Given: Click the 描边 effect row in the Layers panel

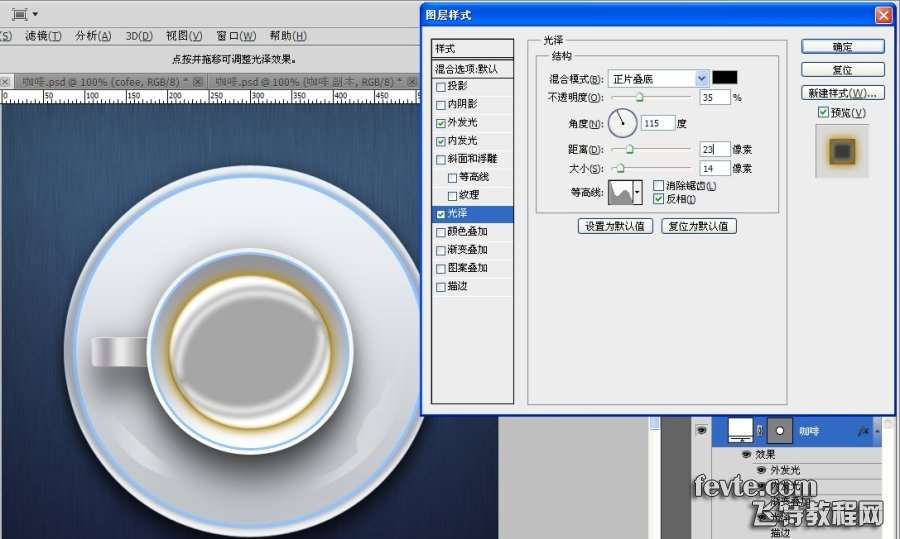Looking at the screenshot, I should [780, 532].
